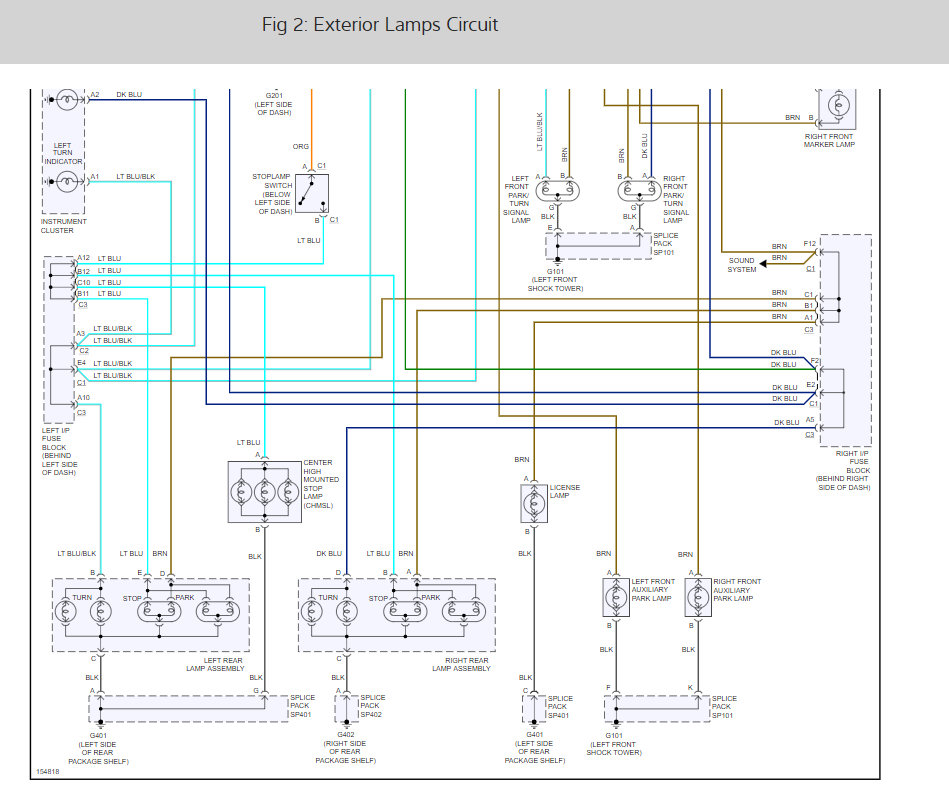Click the center high mounted stop lamp symbol
The image size is (949, 805).
click(x=264, y=492)
